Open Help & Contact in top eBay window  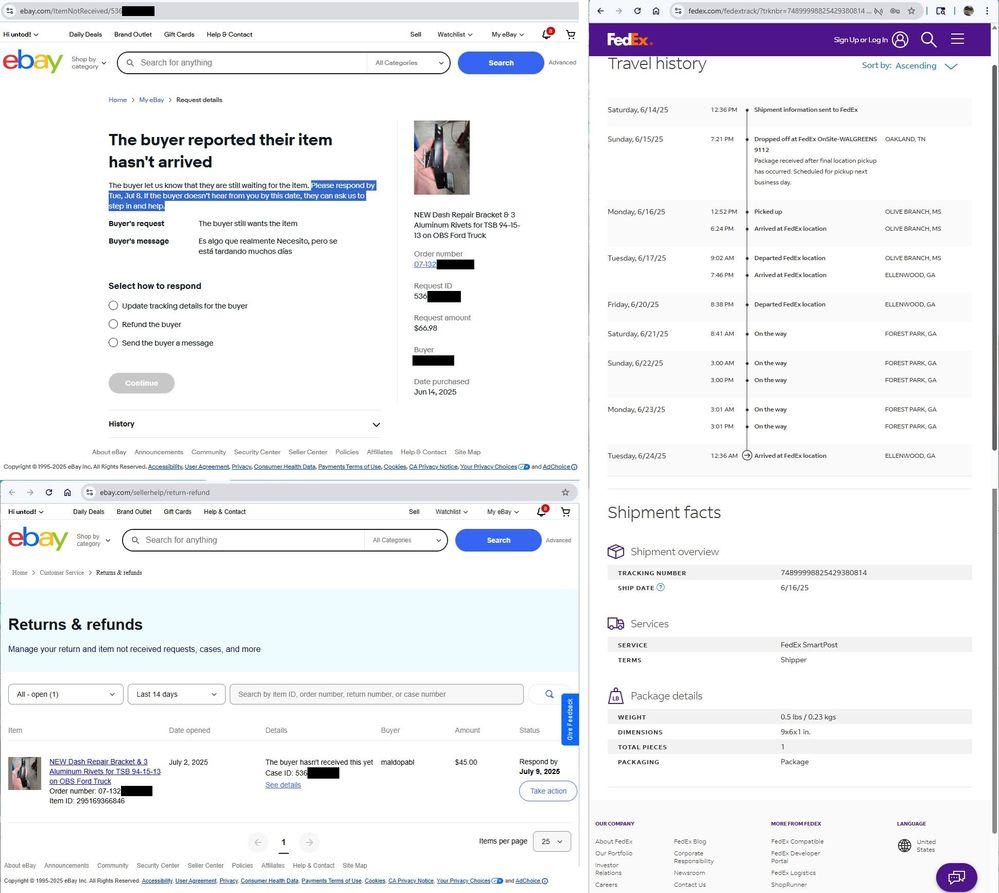pos(229,34)
